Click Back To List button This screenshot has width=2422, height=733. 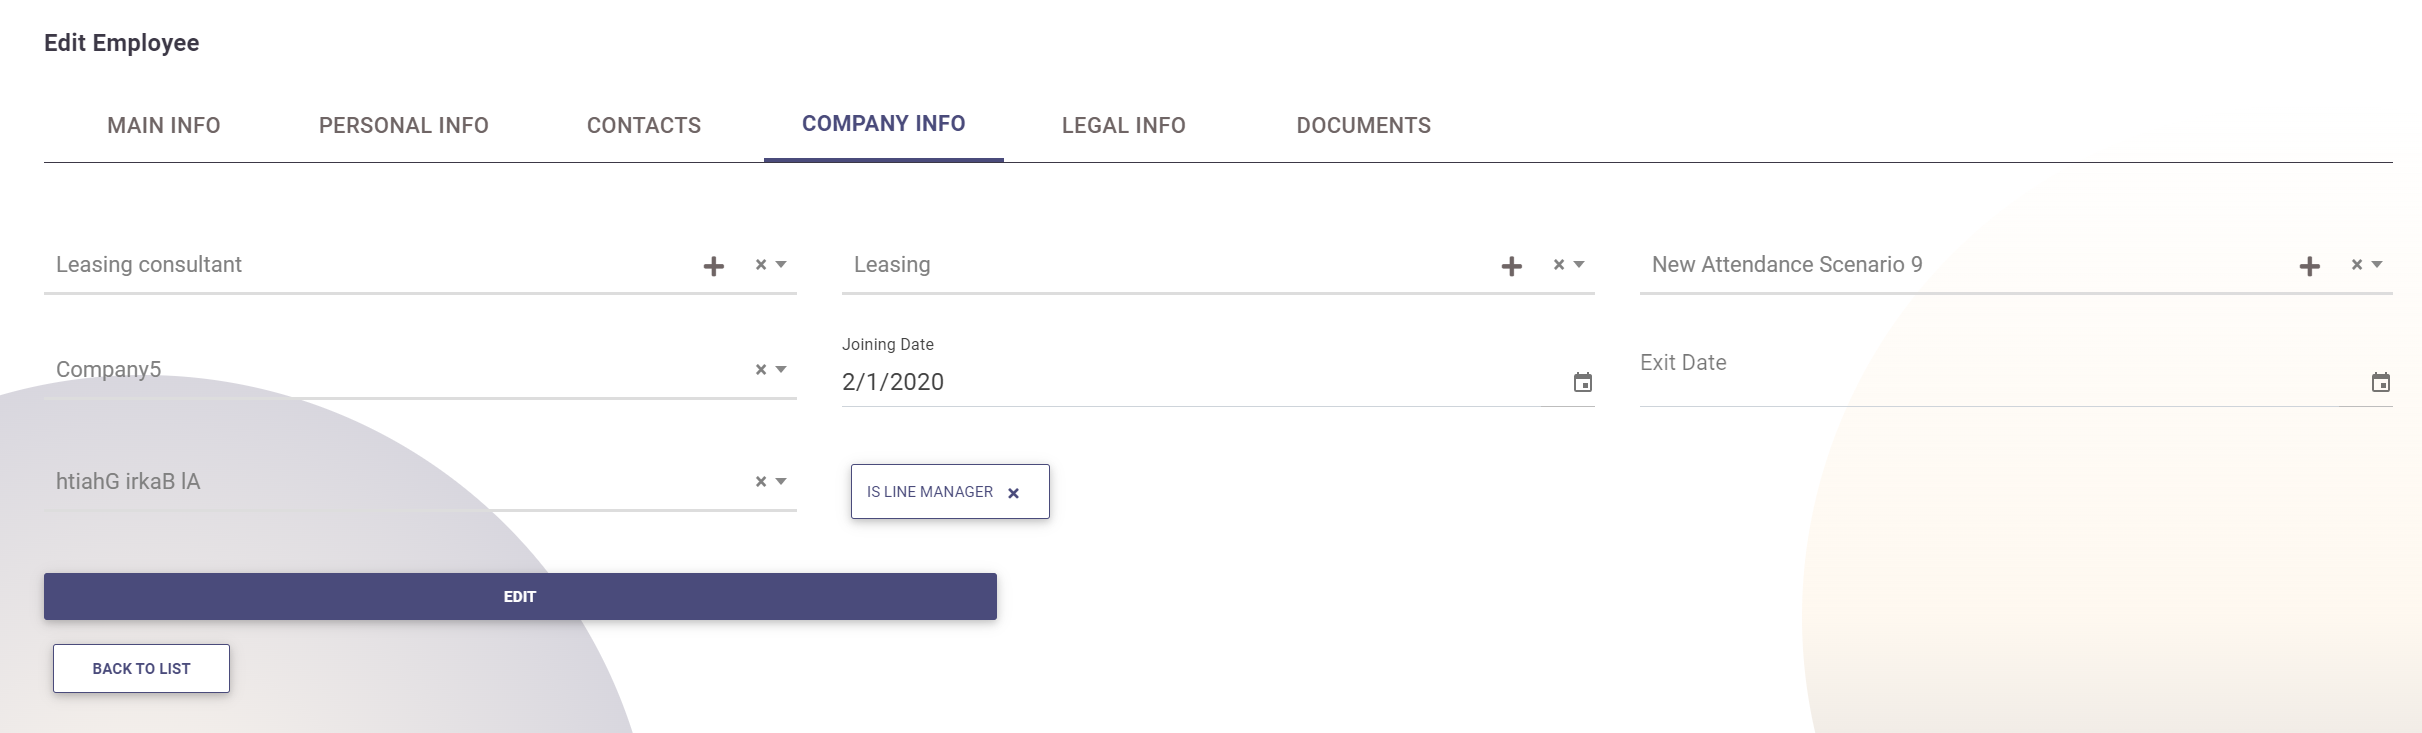click(x=141, y=669)
